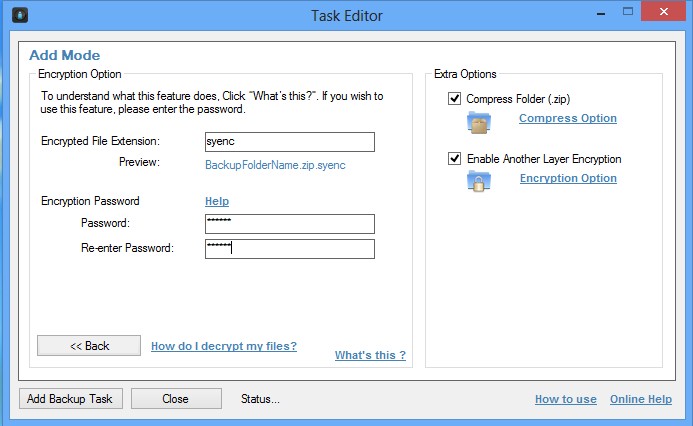Click the Add Backup Task button

(x=70, y=399)
